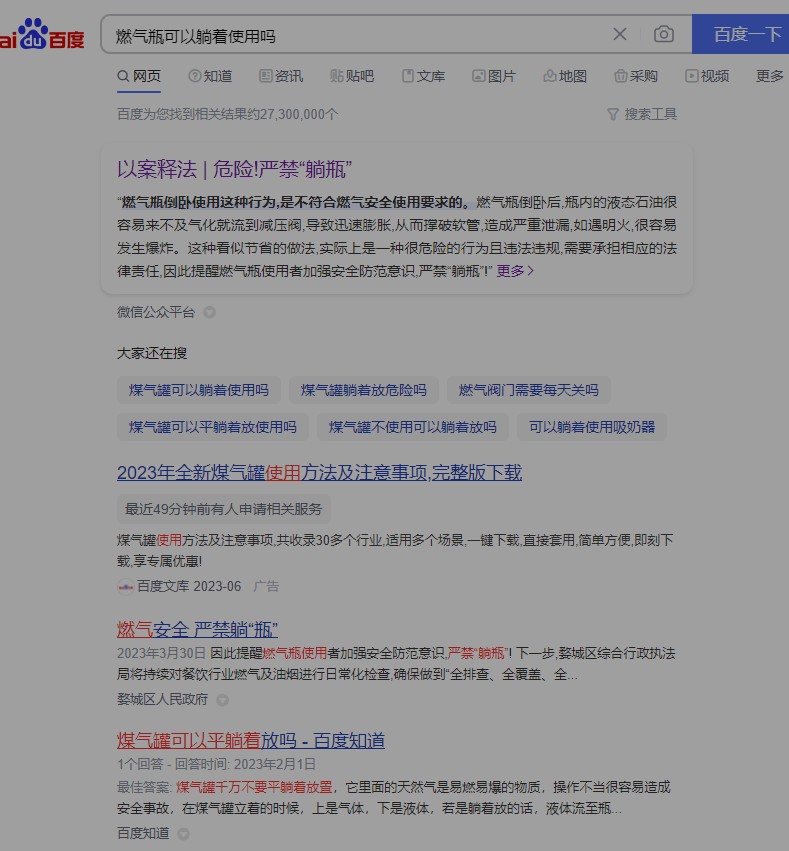Screen dimensions: 789x851
Task: Select related search 可以躺着使用吸奶器
Action: [x=592, y=427]
